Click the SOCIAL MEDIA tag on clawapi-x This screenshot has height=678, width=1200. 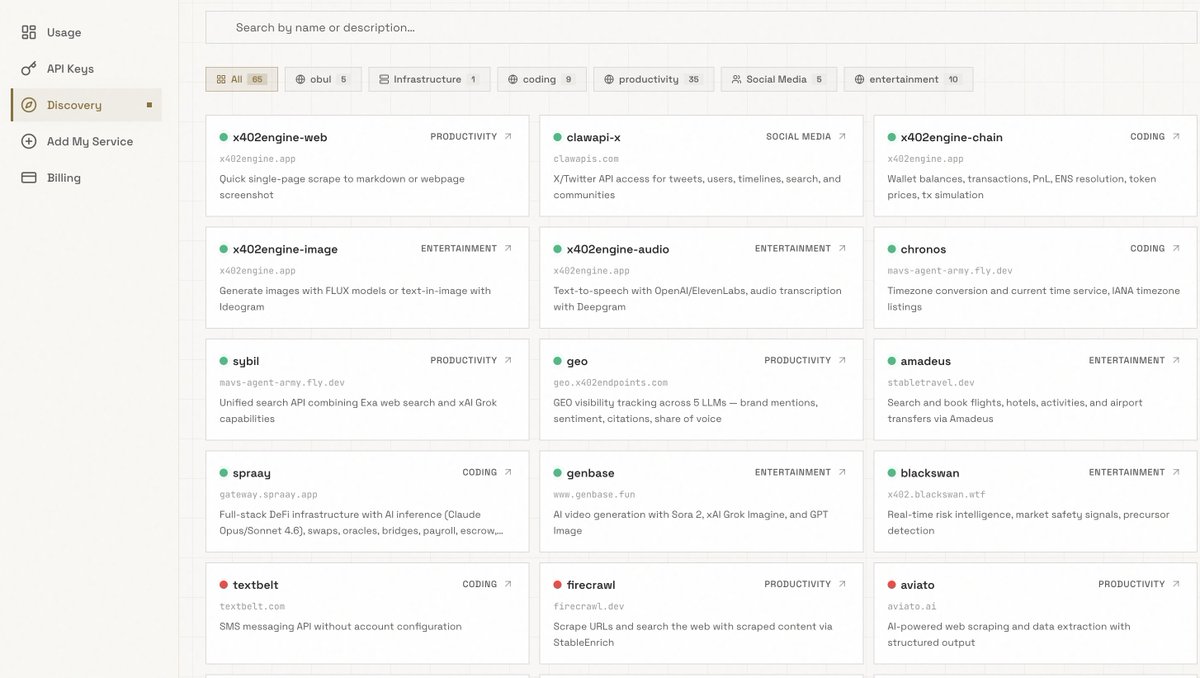(x=798, y=136)
